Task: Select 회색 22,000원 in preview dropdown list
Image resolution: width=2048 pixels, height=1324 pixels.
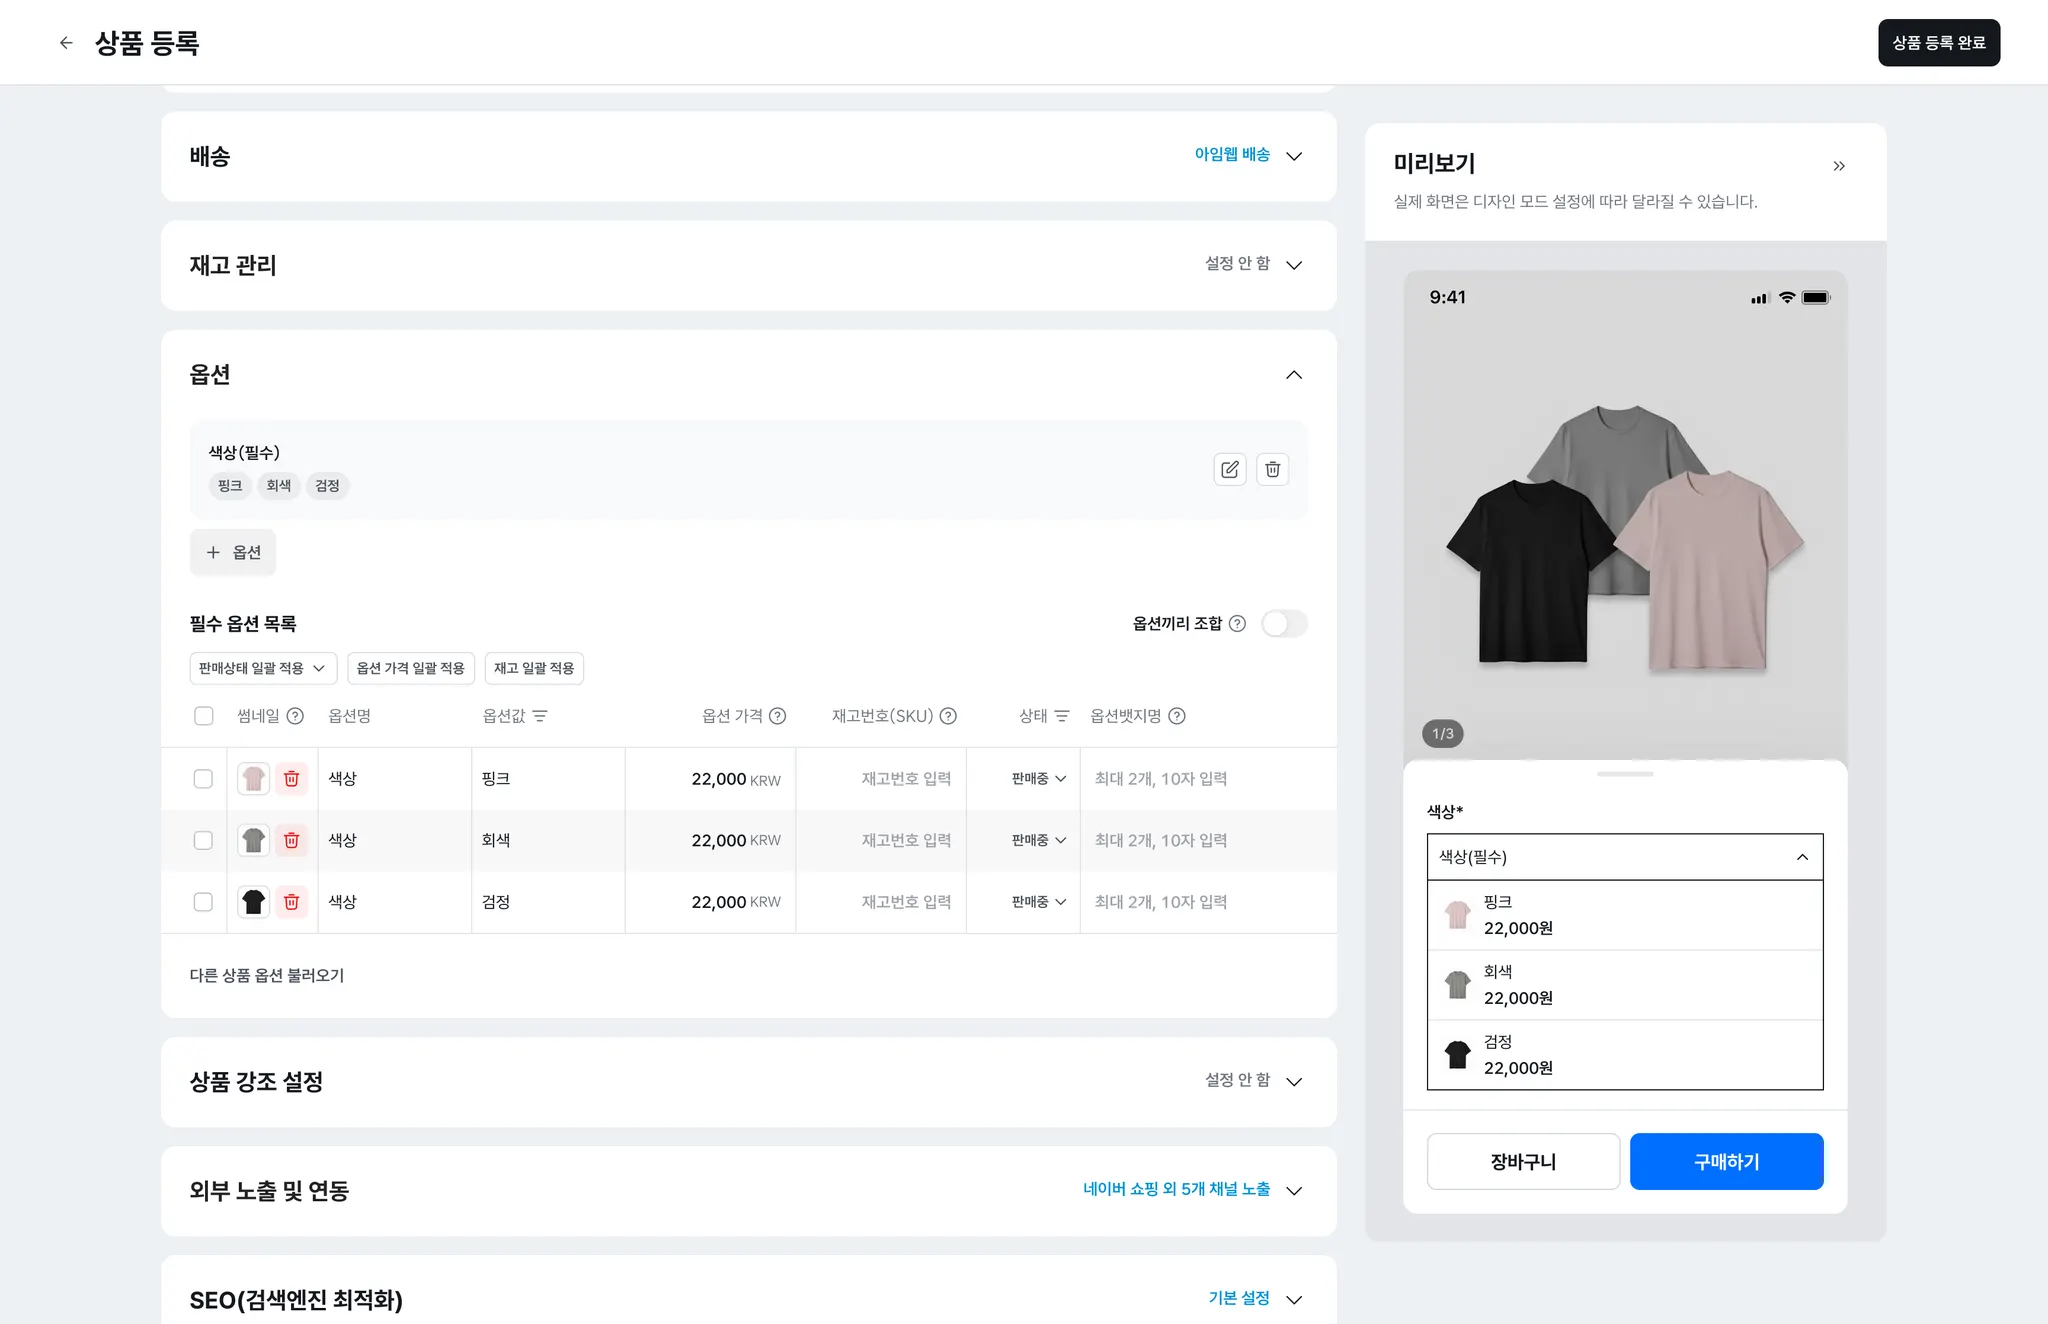Action: click(1624, 985)
